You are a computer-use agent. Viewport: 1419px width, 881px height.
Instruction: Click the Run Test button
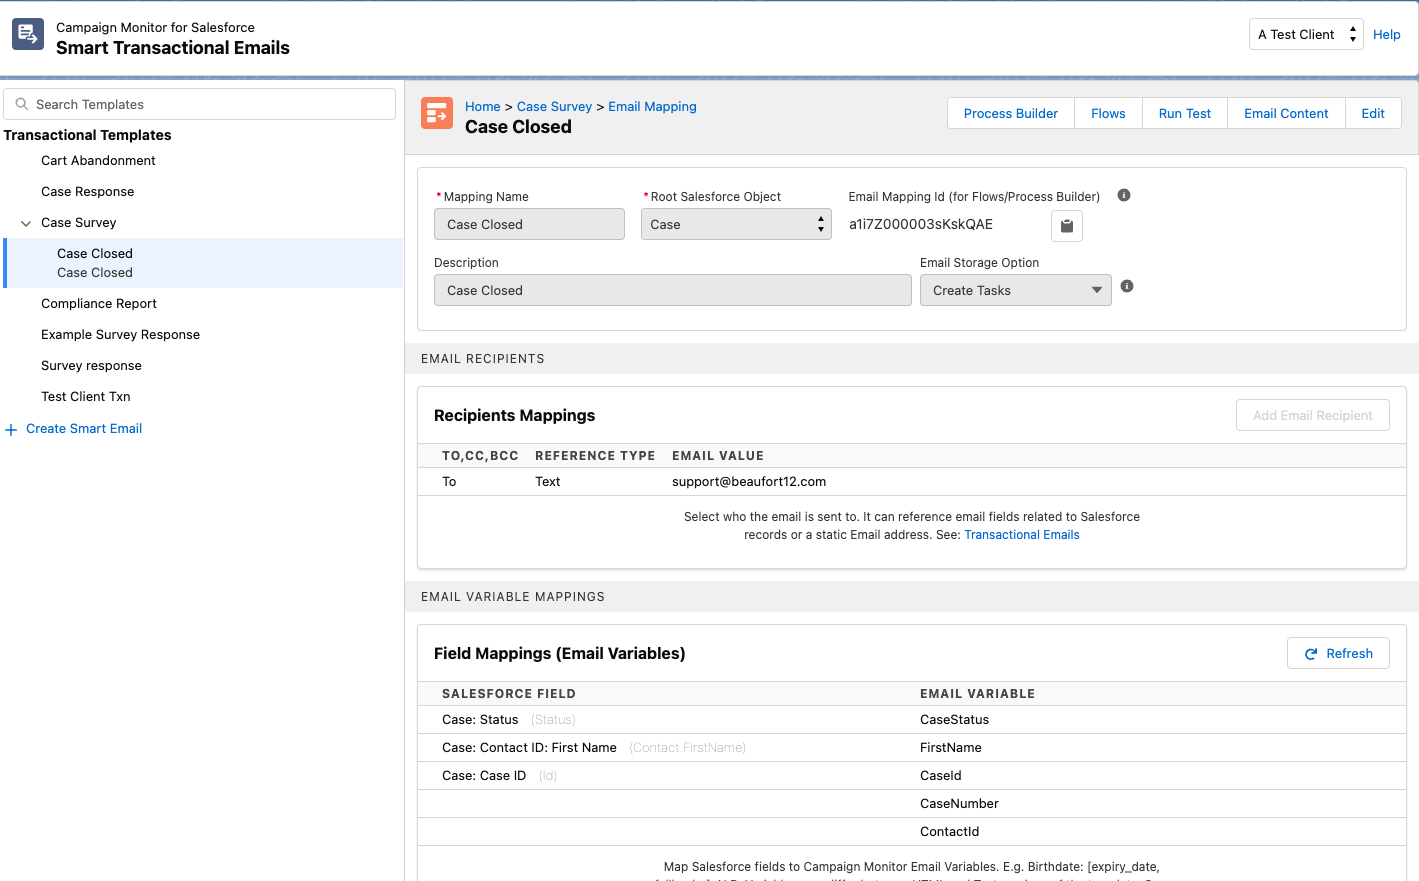[1184, 113]
